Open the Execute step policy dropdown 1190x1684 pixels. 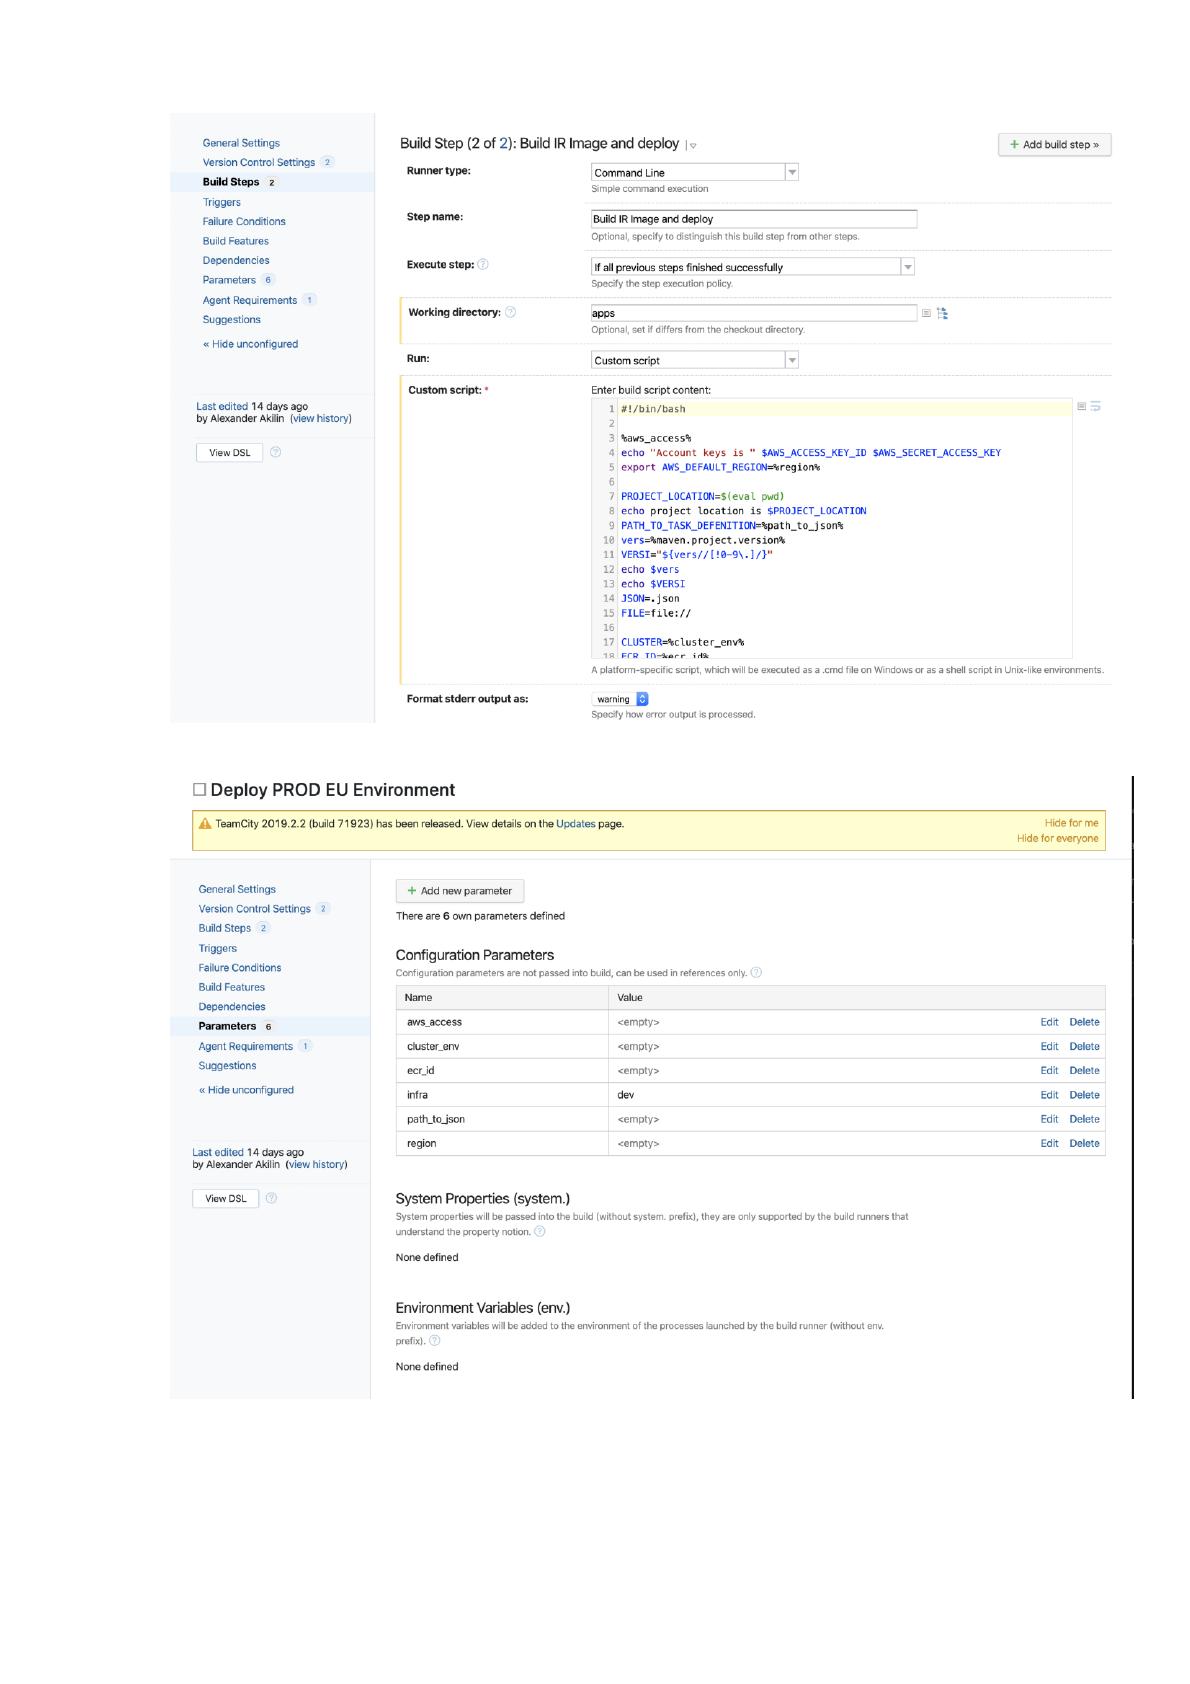click(x=753, y=267)
